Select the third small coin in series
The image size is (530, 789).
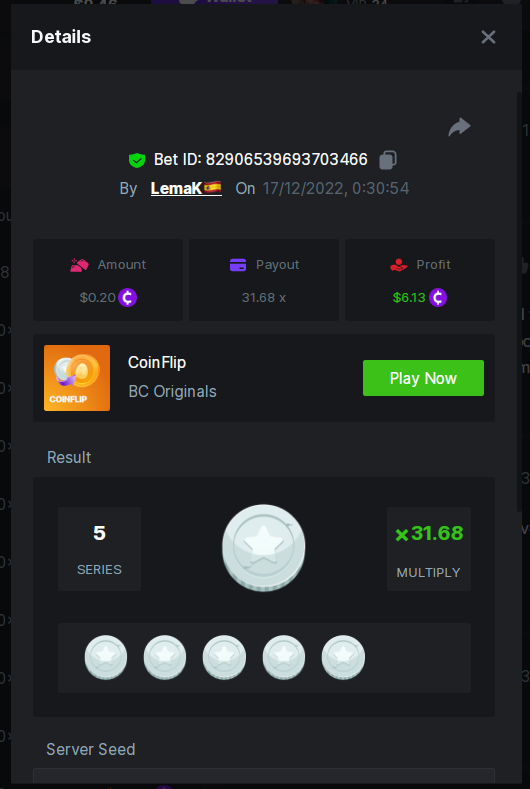click(x=224, y=658)
